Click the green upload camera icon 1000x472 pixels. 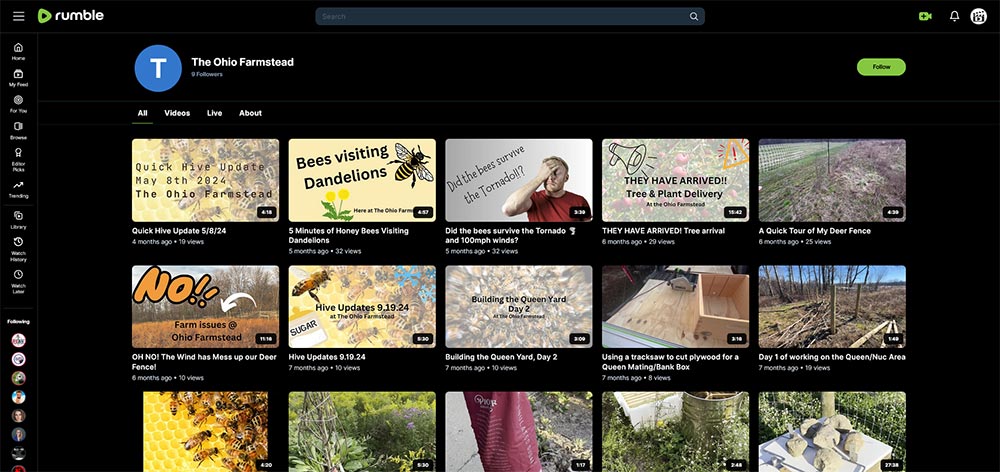click(x=925, y=17)
